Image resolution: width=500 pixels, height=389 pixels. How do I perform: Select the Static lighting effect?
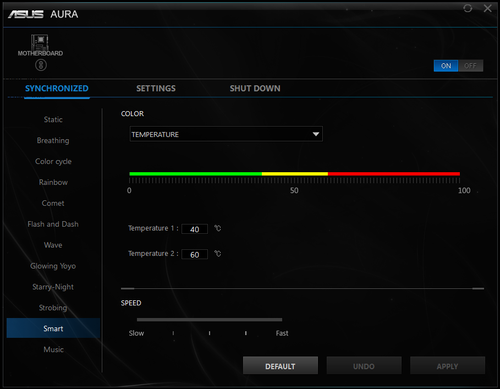click(x=53, y=119)
